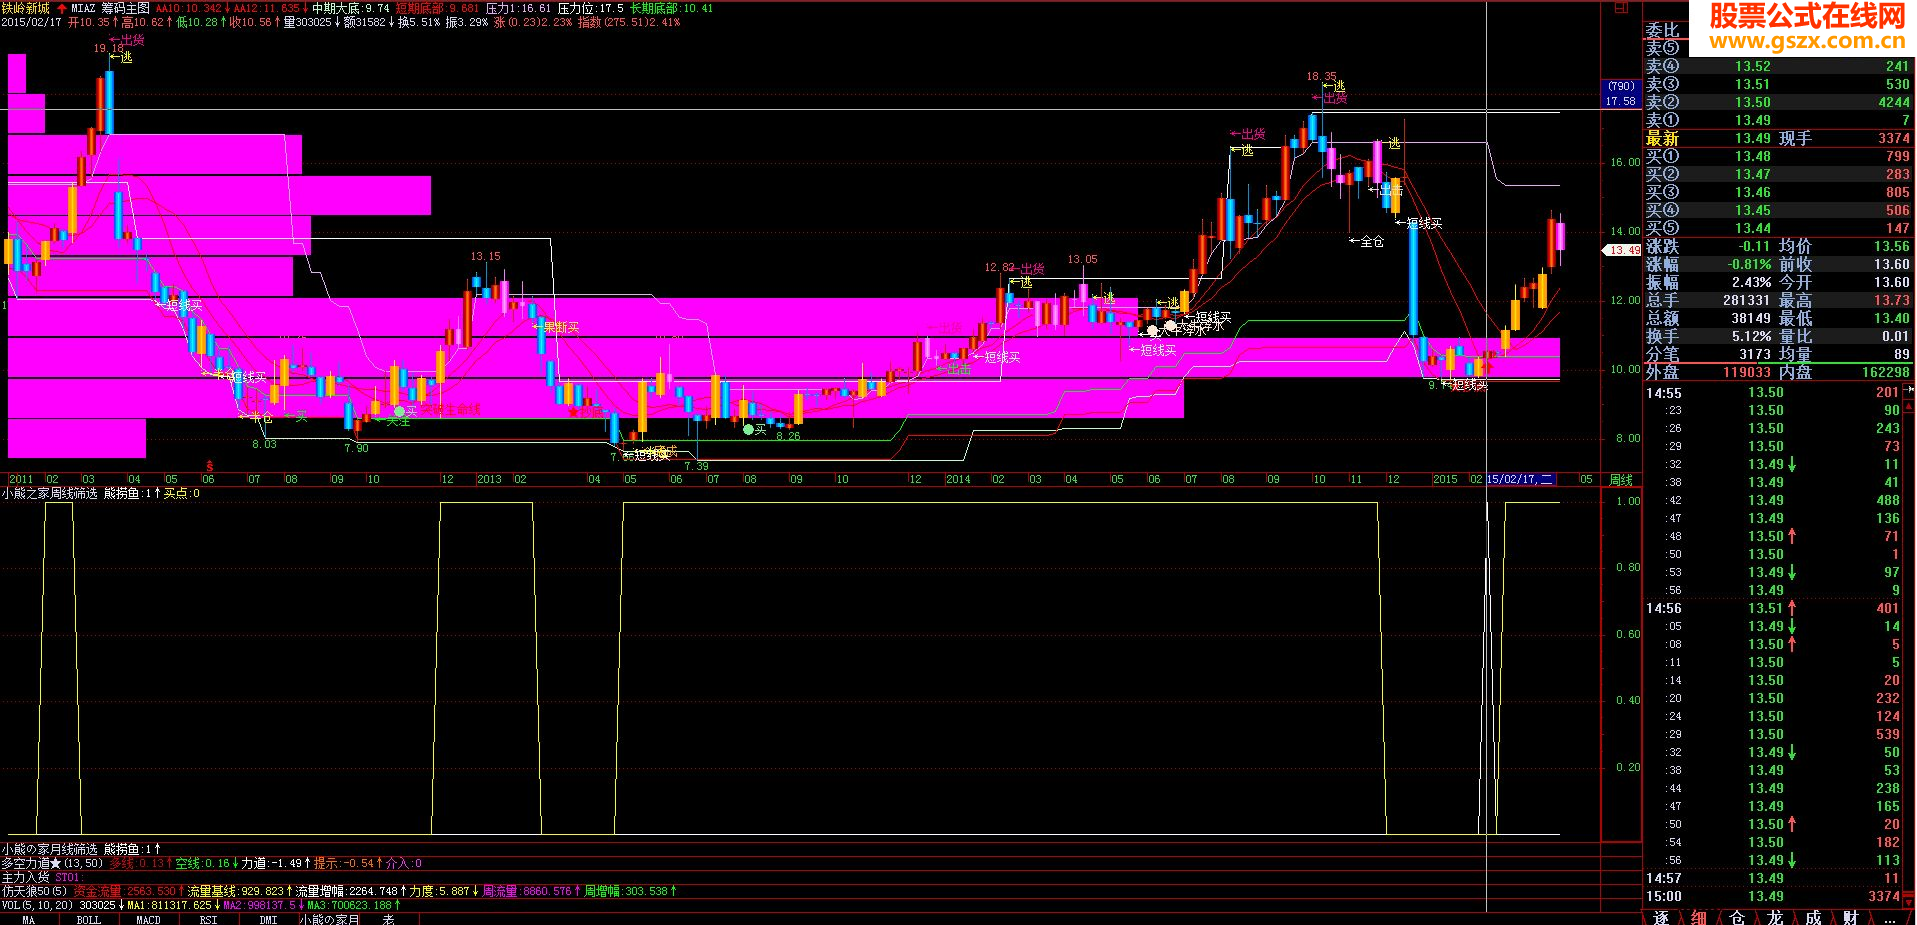Screen dimensions: 1917x925
Task: Click the 总手 value 281331
Action: click(x=1747, y=300)
